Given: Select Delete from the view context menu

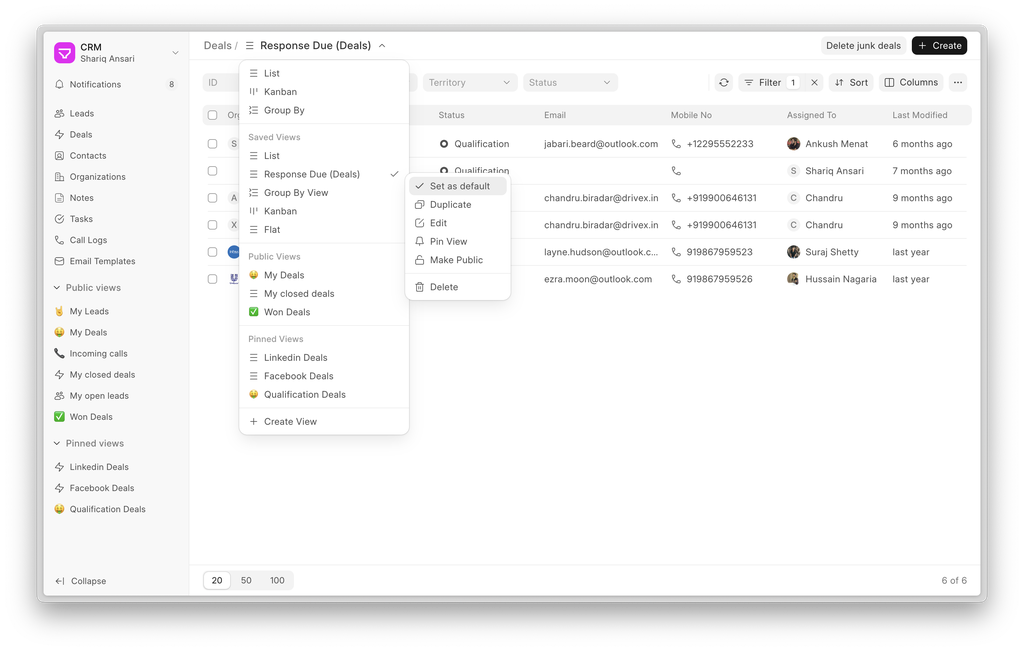Looking at the screenshot, I should click(x=443, y=287).
